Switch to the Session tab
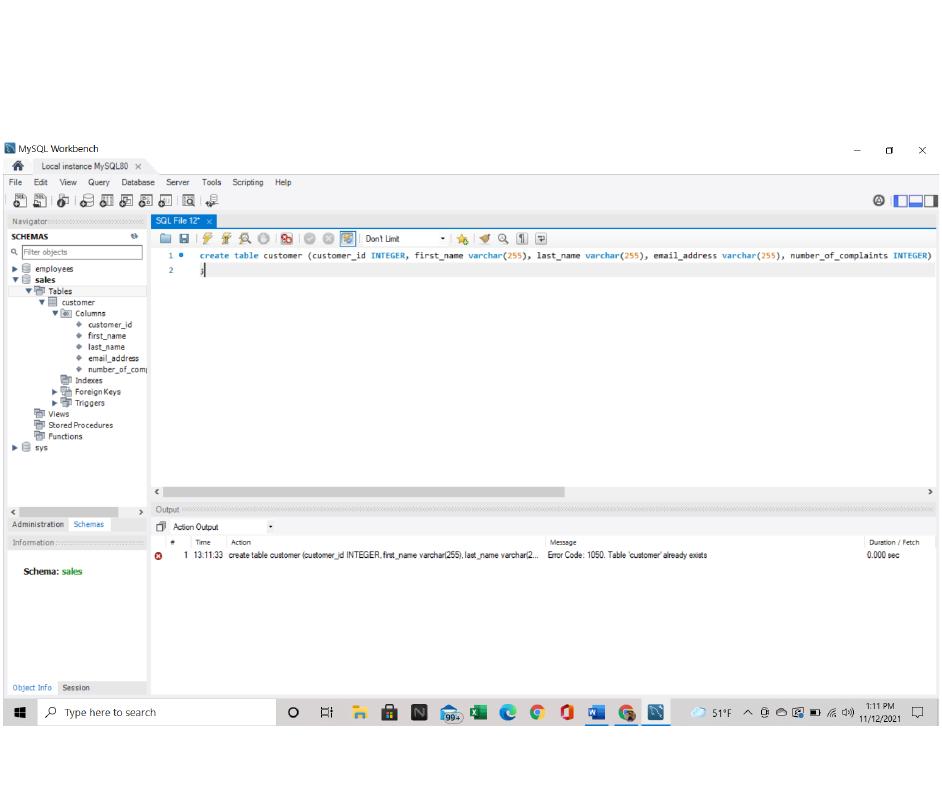942x800 pixels. 76,688
